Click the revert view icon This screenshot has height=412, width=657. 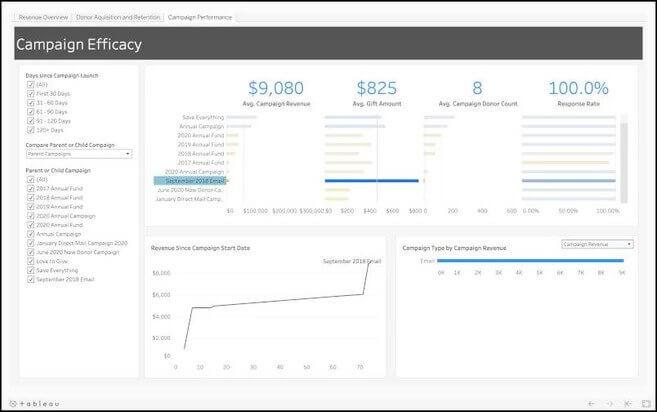click(627, 403)
